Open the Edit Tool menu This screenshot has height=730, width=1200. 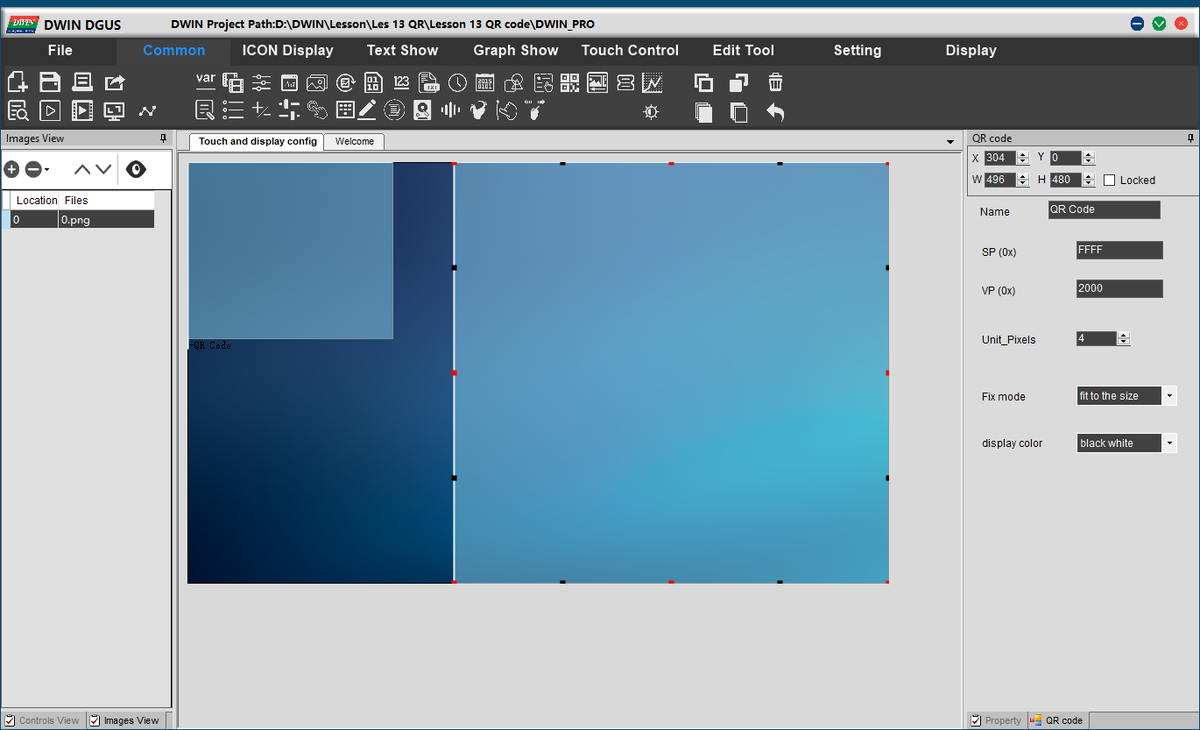(x=743, y=50)
